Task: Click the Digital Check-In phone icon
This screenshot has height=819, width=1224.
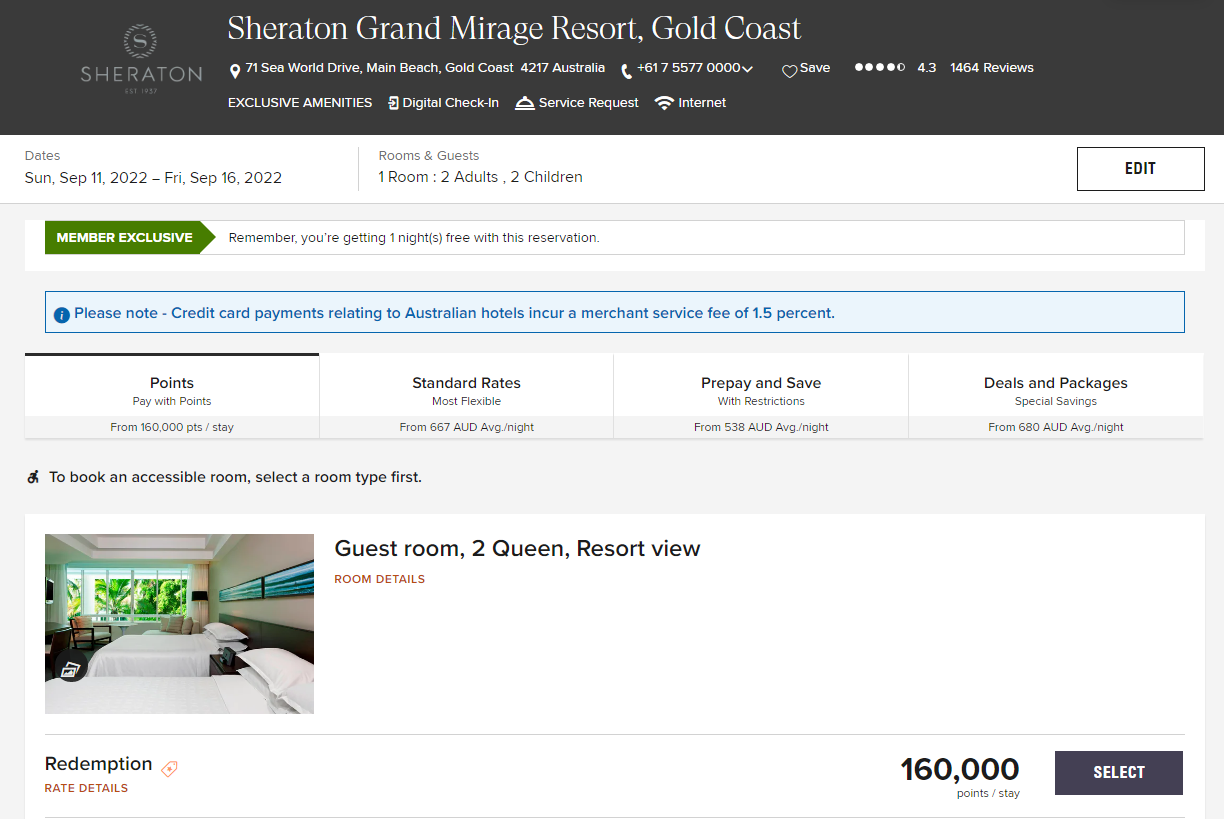Action: [393, 103]
